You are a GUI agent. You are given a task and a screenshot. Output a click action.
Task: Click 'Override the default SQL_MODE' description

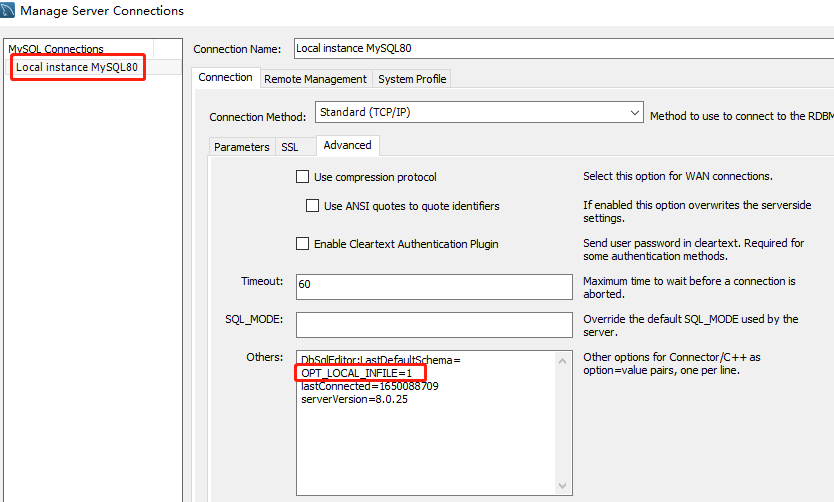pyautogui.click(x=690, y=325)
